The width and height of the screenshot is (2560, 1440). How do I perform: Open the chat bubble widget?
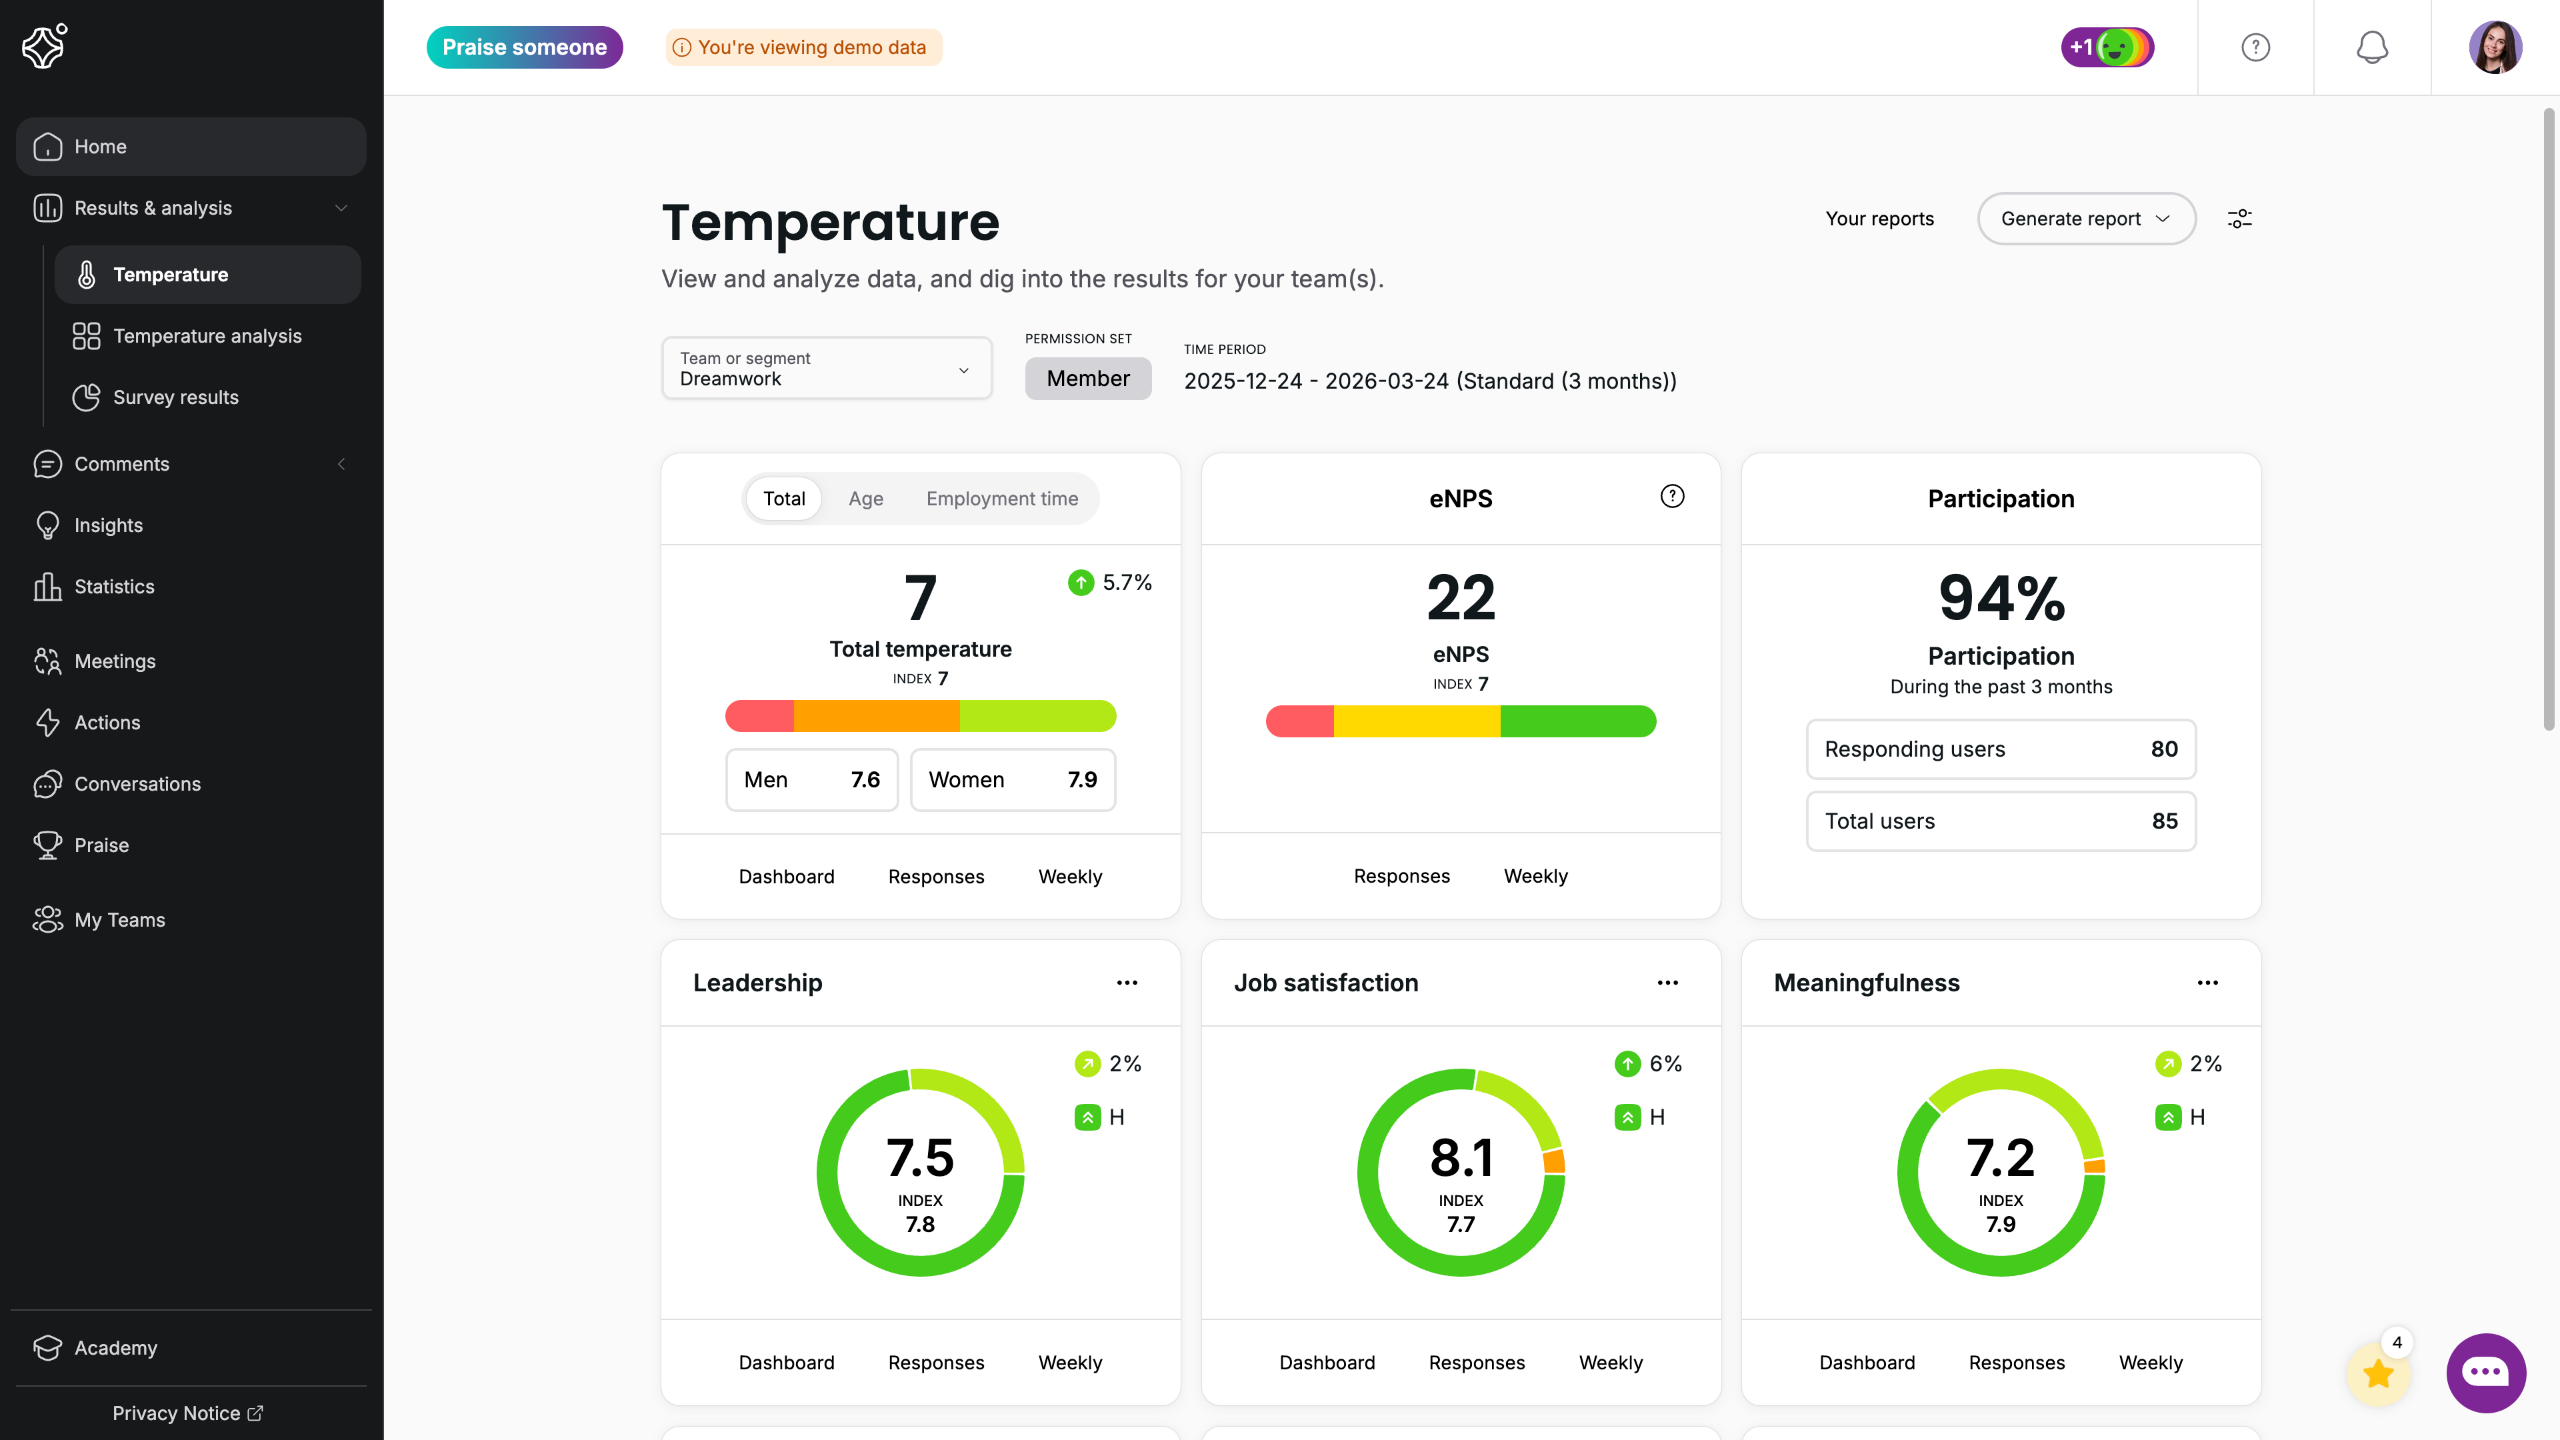[2485, 1372]
